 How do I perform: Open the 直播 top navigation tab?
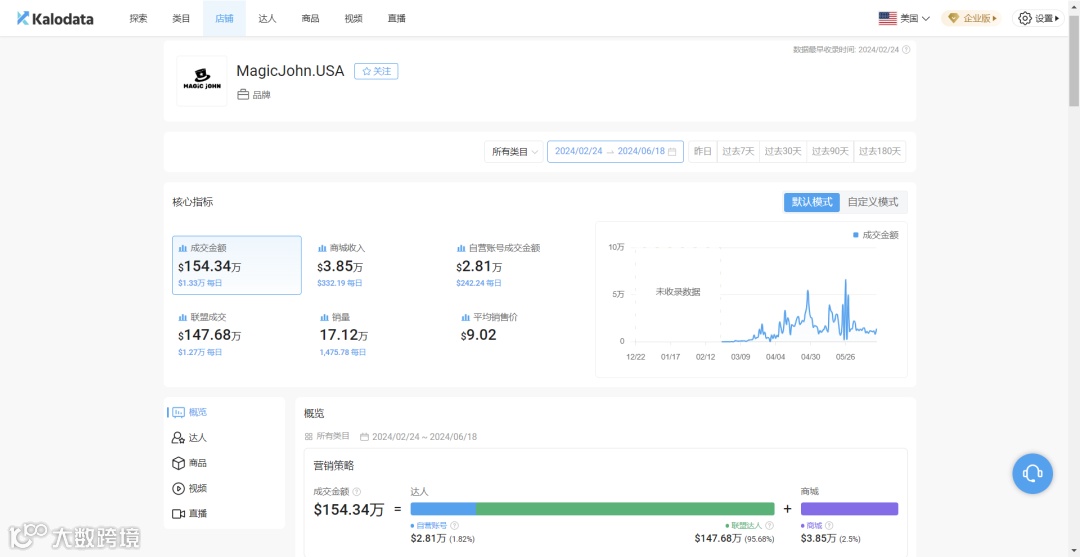pos(397,19)
